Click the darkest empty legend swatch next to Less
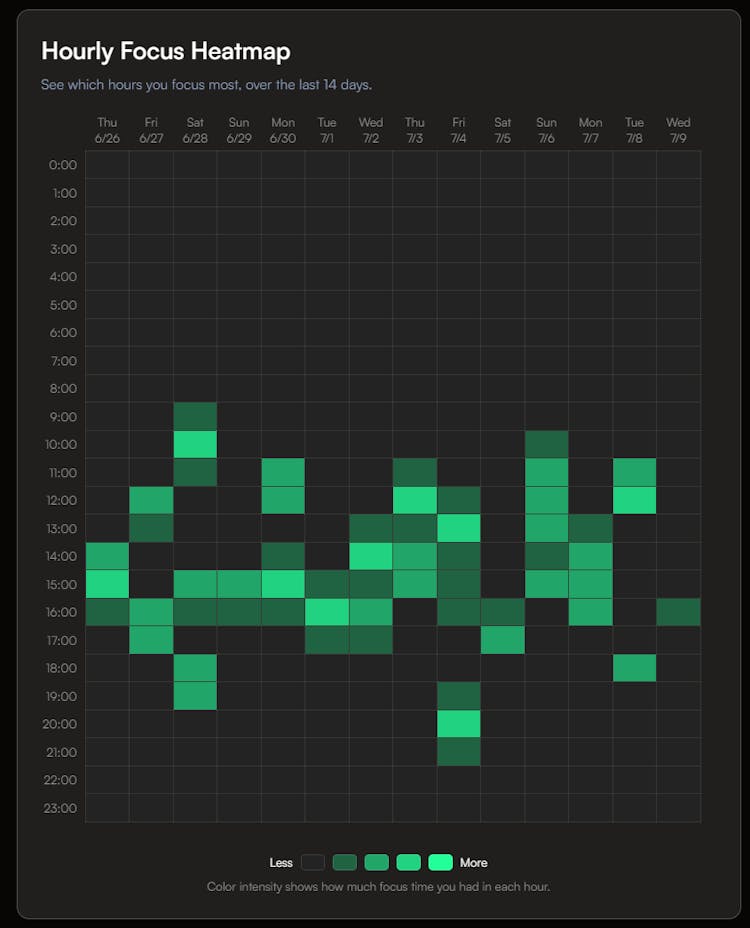 [312, 862]
